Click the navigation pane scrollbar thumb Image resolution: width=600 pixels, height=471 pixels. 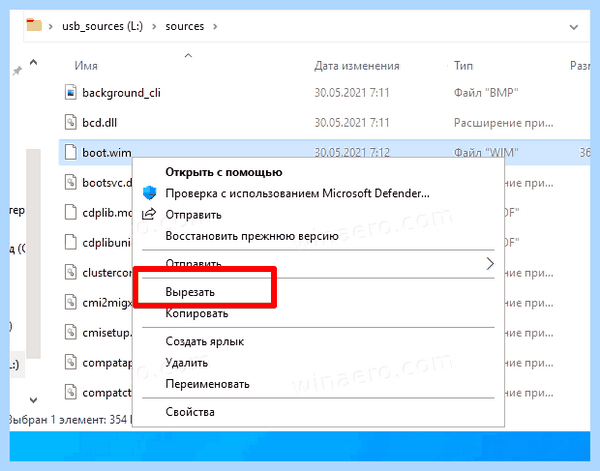point(33,254)
